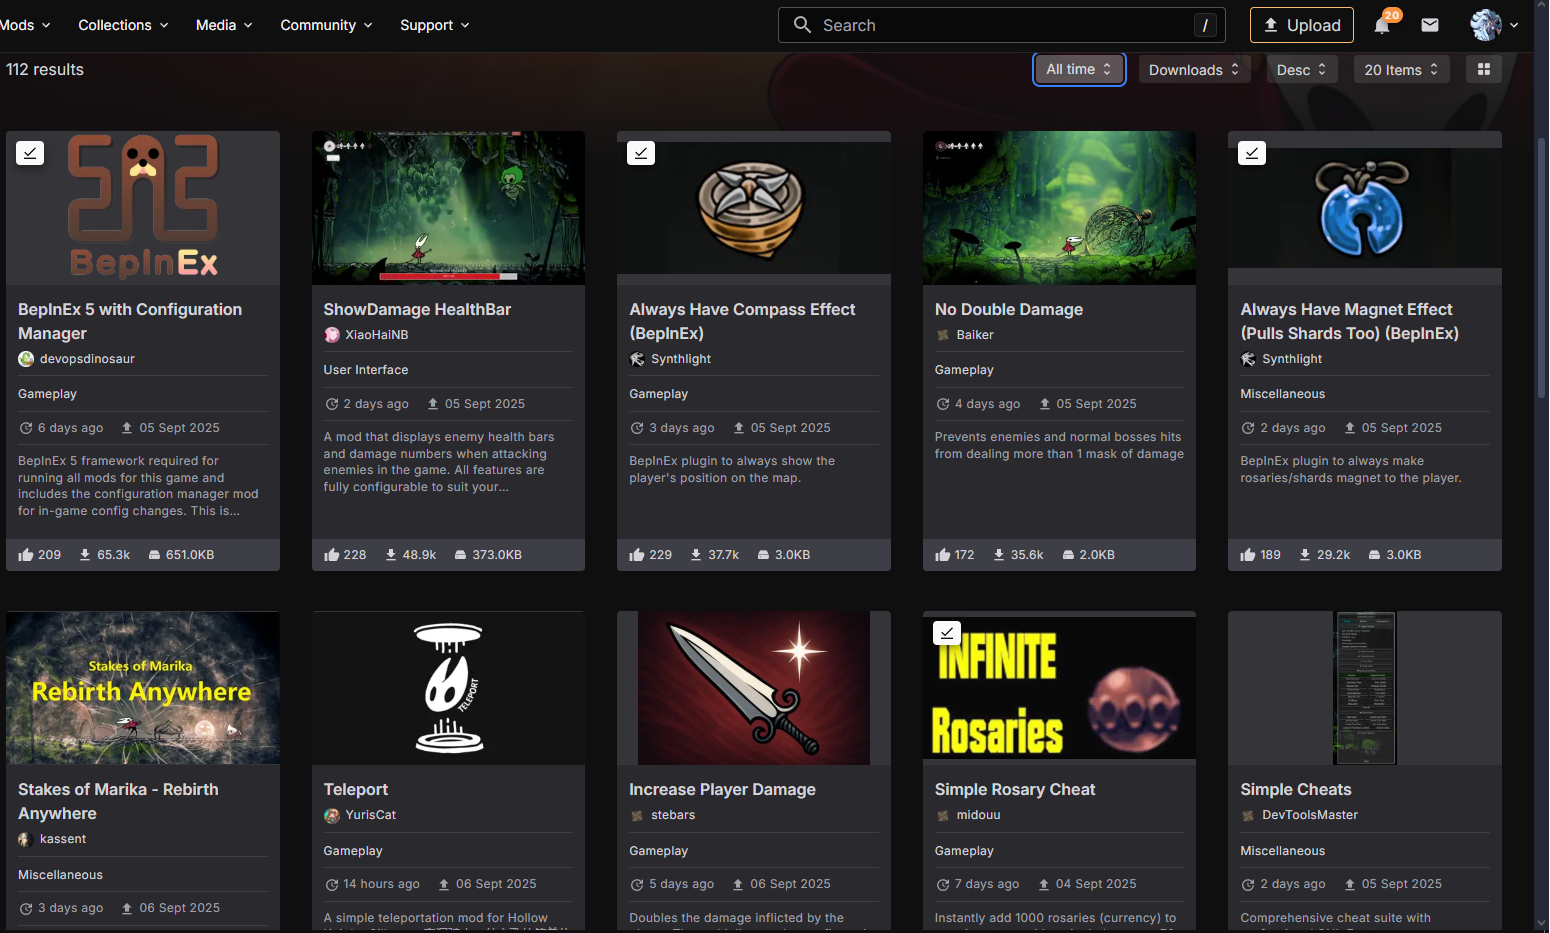1550x933 pixels.
Task: Click endorsement thumbs-up on BepInEx 5 card
Action: (x=26, y=555)
